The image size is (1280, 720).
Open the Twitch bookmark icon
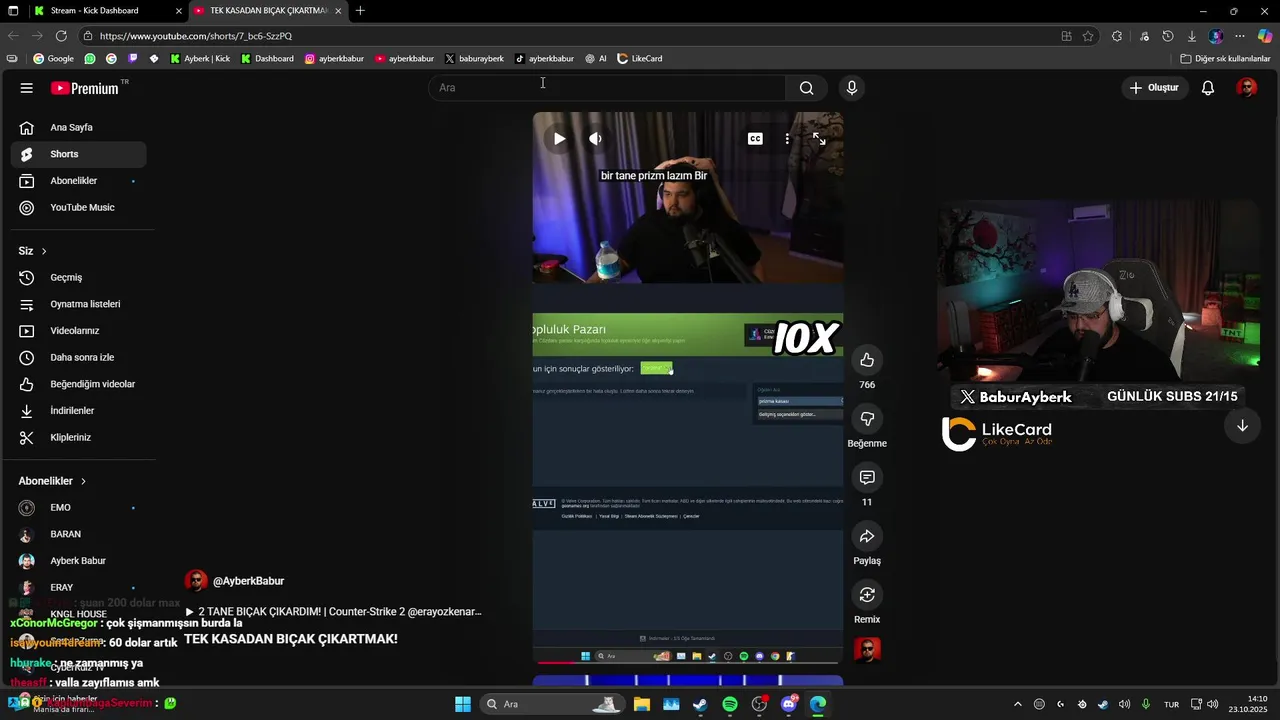[x=132, y=59]
